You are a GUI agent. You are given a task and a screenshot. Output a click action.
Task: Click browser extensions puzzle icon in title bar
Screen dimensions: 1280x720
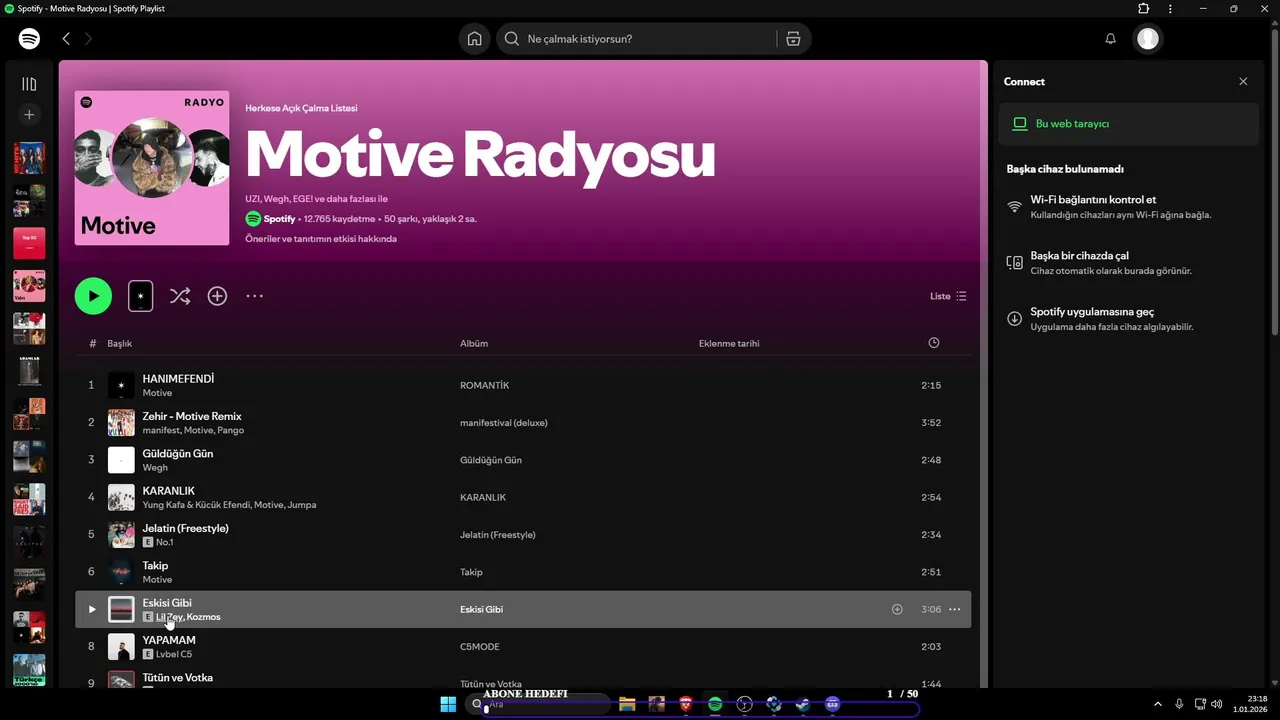pos(1144,8)
